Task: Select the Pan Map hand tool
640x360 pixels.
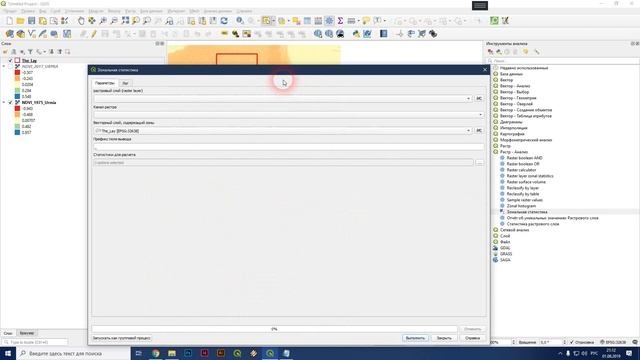Action: point(81,21)
